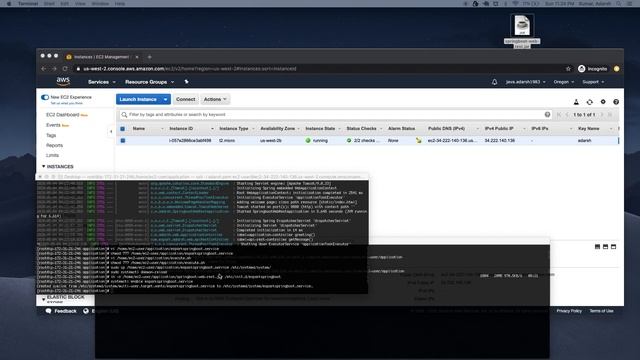Image resolution: width=640 pixels, height=360 pixels.
Task: Uncheck the i-057e instance row checkbox
Action: pyautogui.click(x=122, y=140)
